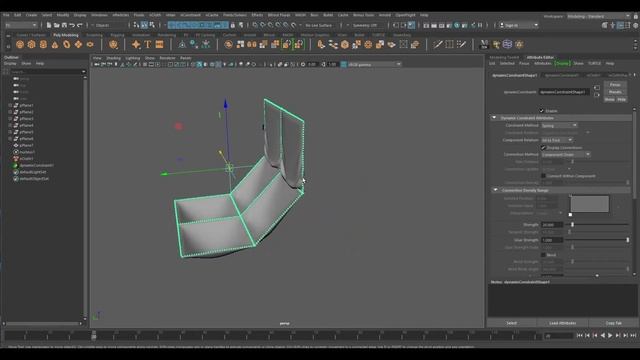Image resolution: width=640 pixels, height=360 pixels.
Task: Open the menu set dropdown
Action: coord(21,25)
